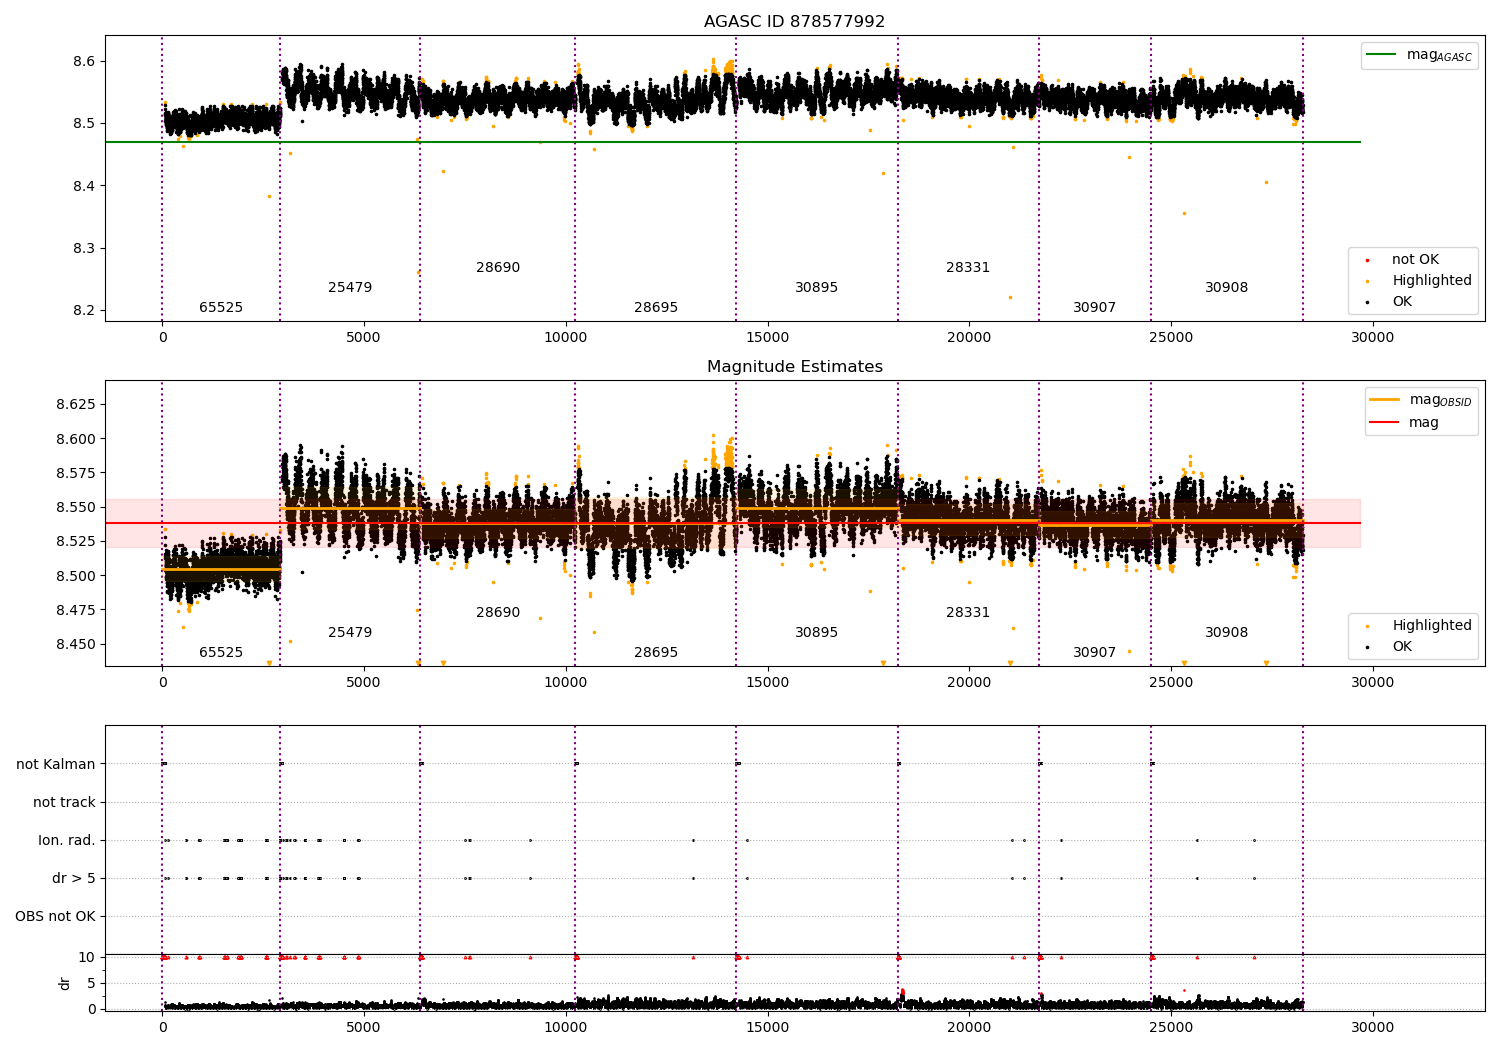
Task: Click the 8.575 y-axis tick label
Action: click(75, 473)
